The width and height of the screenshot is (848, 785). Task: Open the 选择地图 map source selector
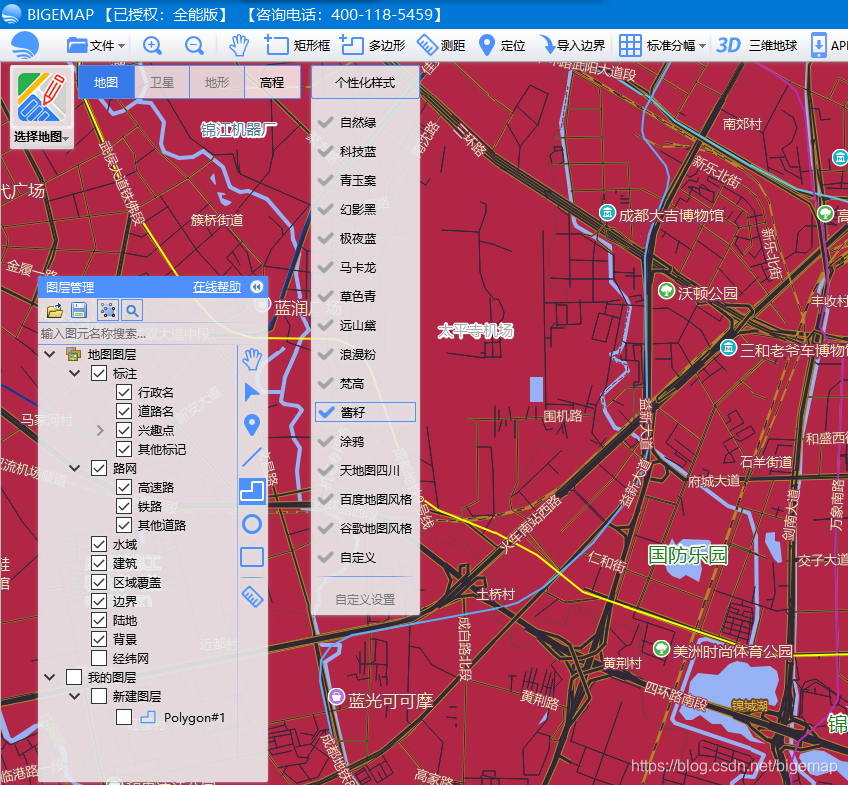(x=42, y=107)
